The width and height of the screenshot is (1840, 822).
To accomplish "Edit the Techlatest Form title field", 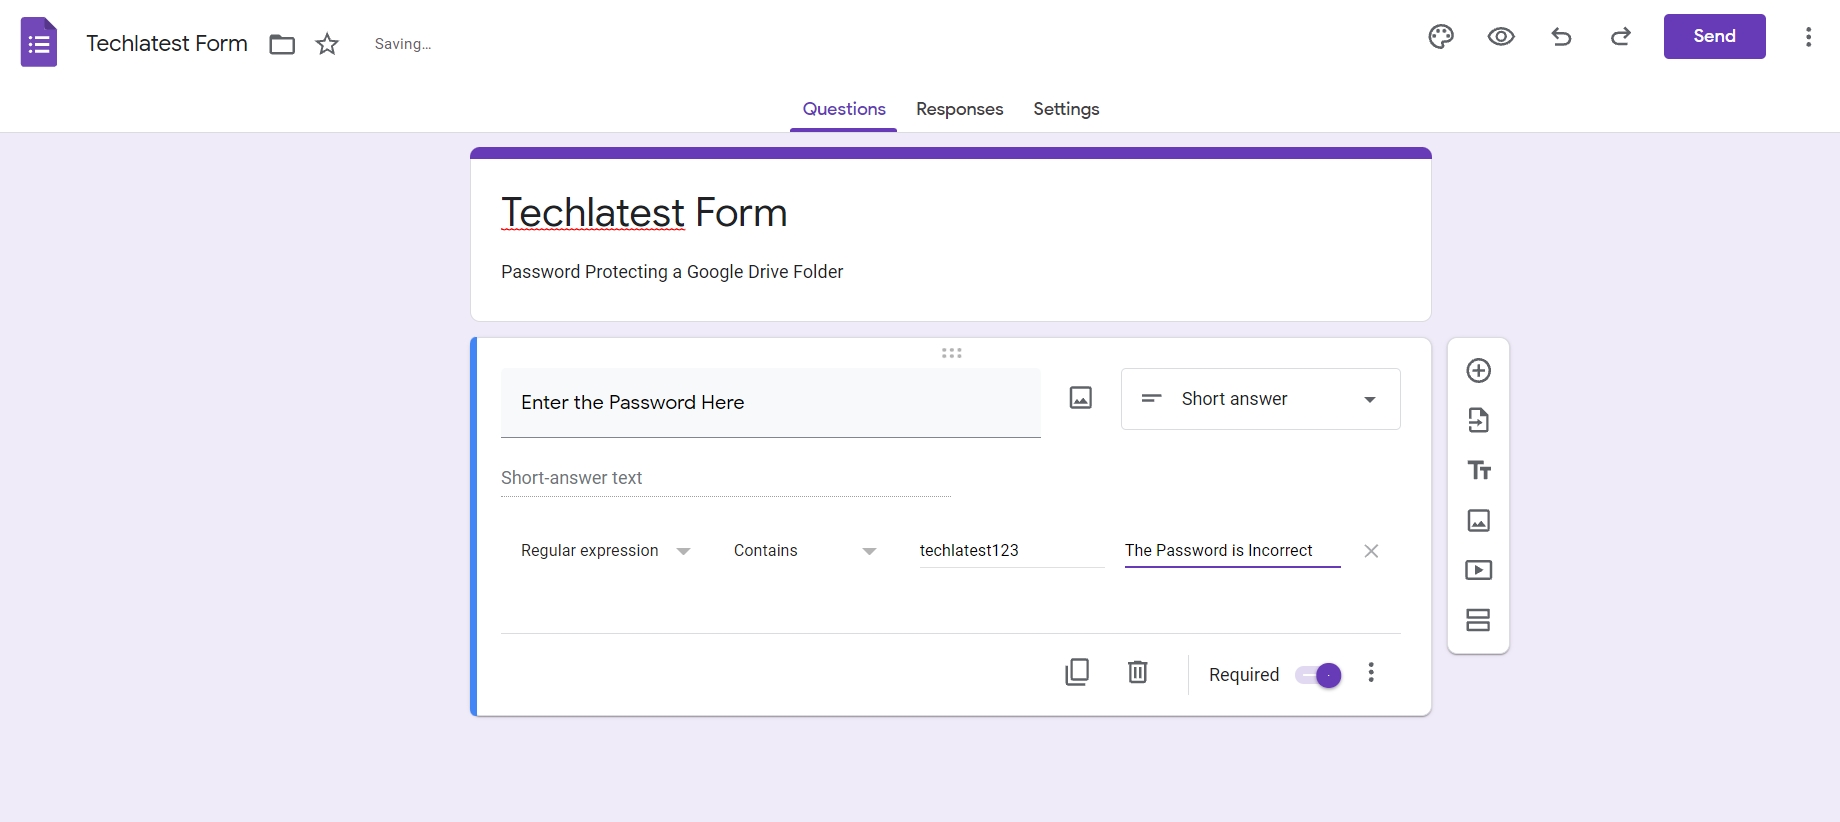I will [644, 213].
